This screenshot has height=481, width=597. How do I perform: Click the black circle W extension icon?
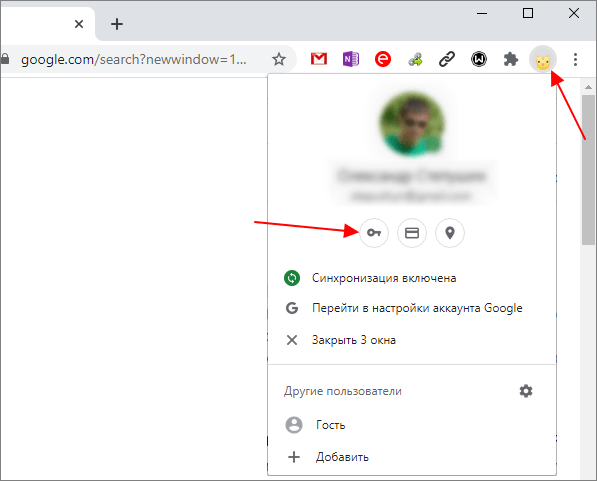(479, 59)
